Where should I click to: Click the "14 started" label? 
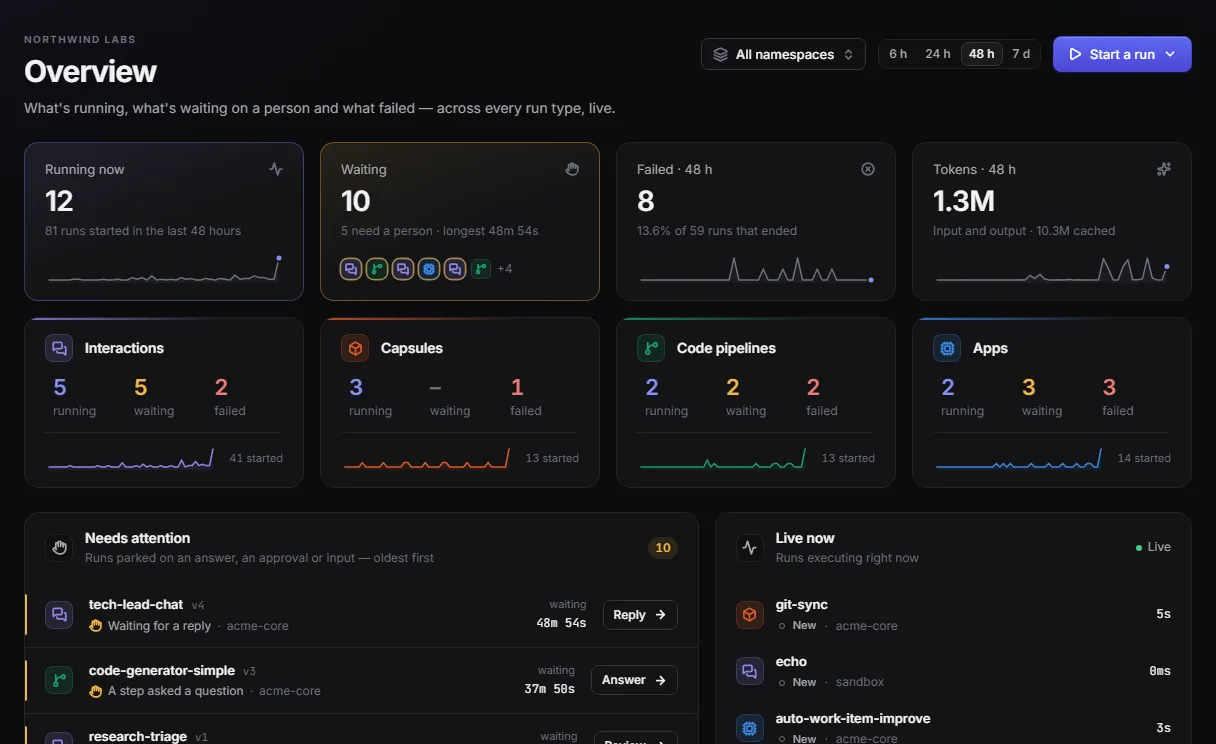(x=1144, y=458)
